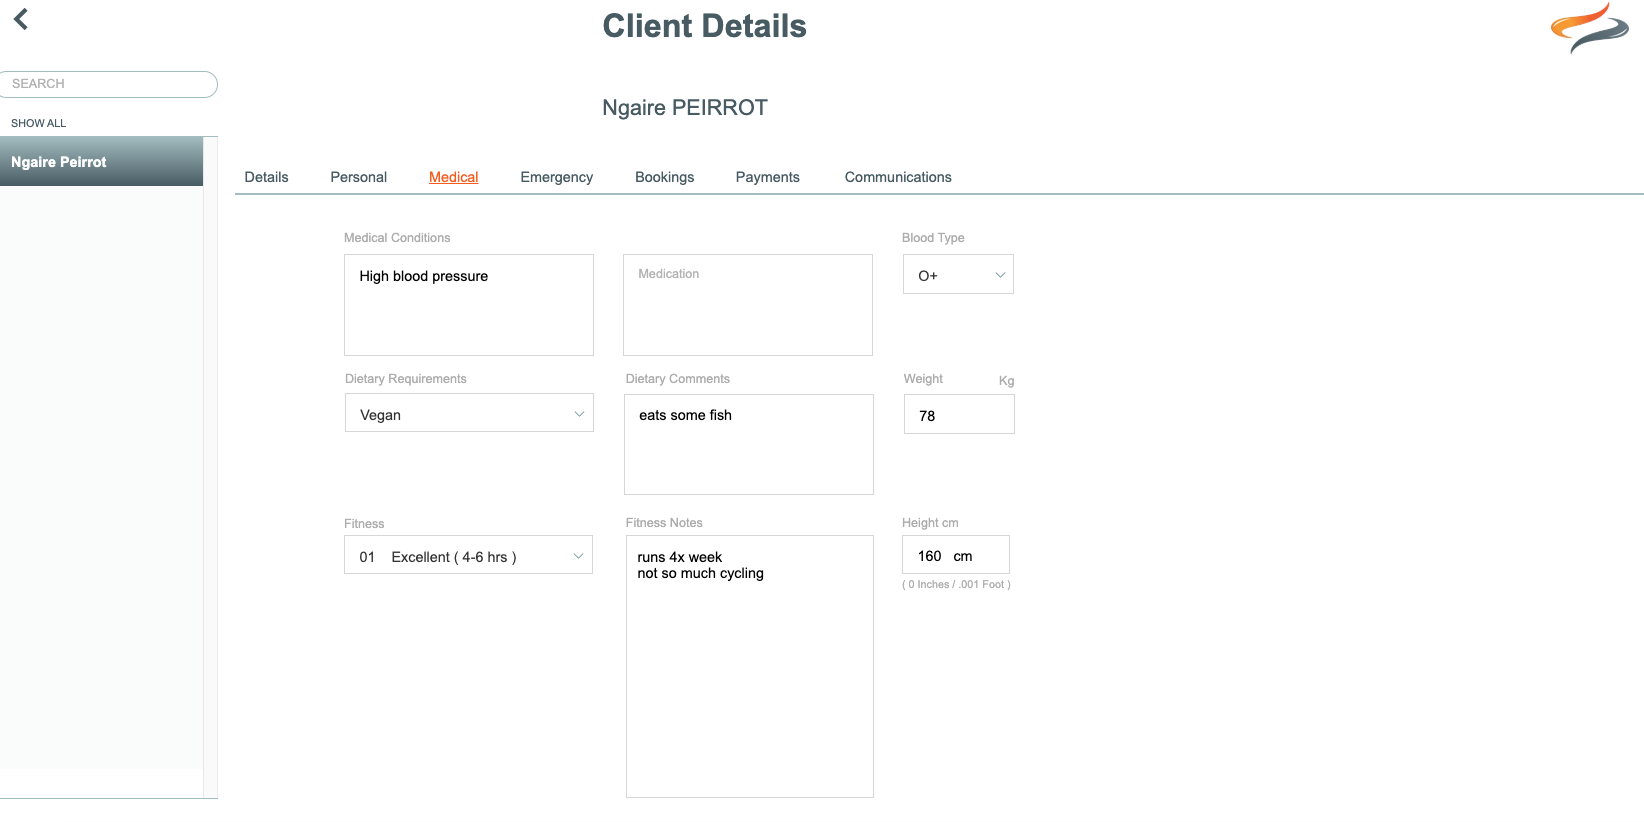Expand Dietary Requirements Vegan dropdown
This screenshot has width=1644, height=822.
tap(469, 413)
